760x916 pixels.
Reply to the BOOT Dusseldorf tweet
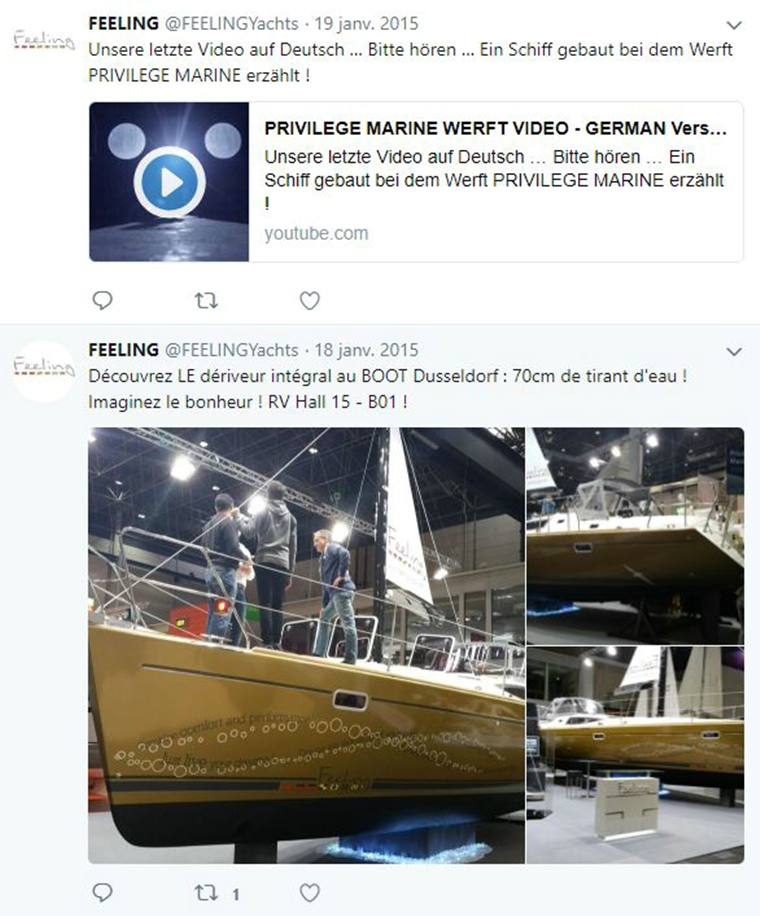pyautogui.click(x=103, y=893)
